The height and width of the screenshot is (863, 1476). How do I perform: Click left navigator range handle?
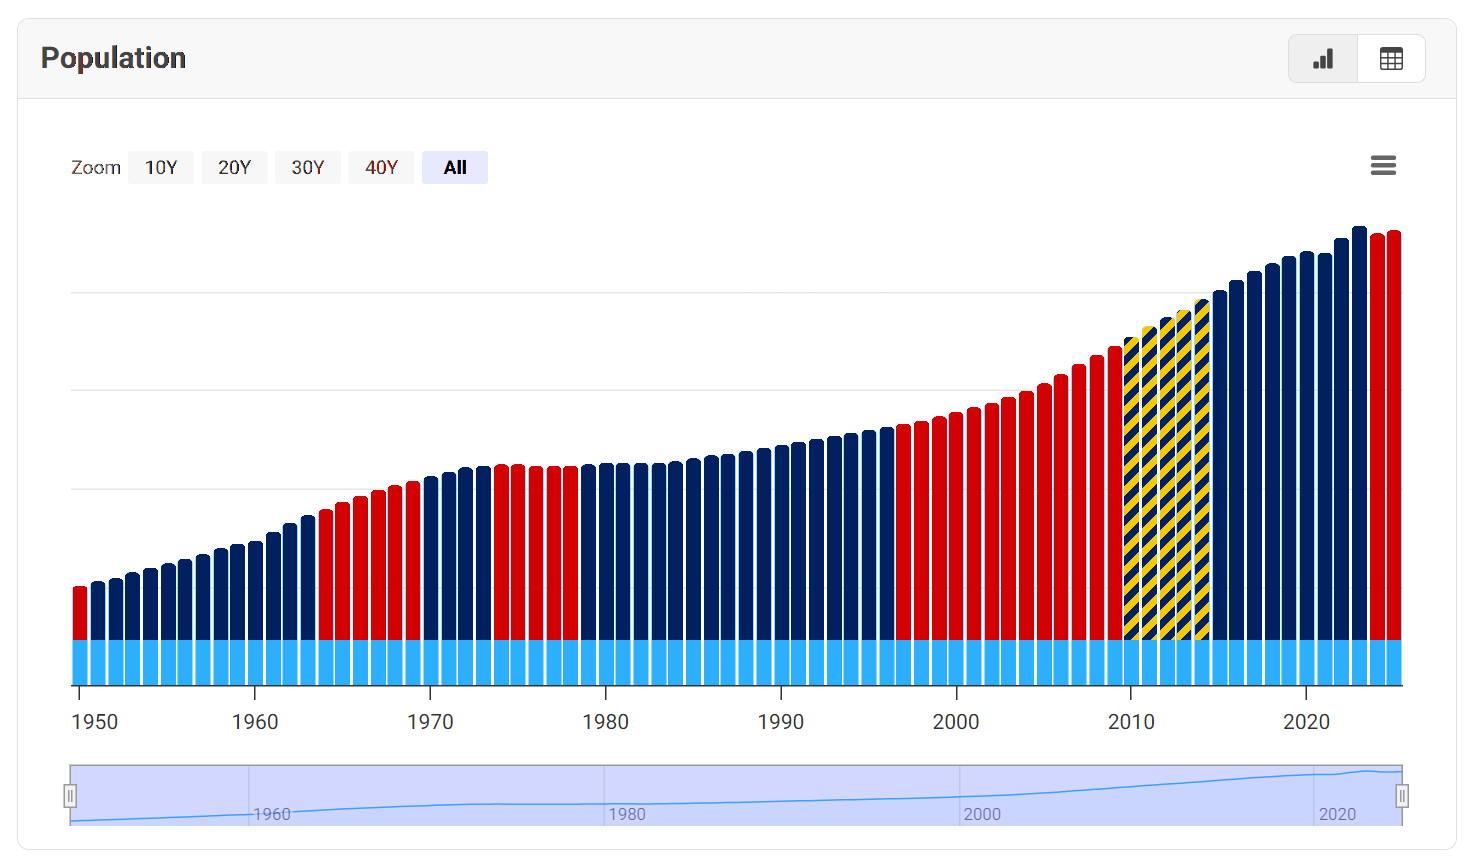(x=70, y=796)
